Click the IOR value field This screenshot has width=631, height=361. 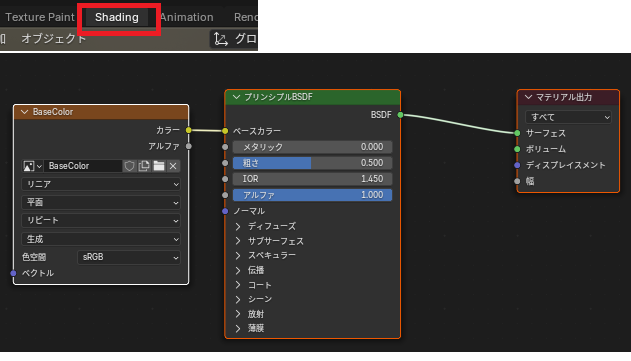(312, 179)
